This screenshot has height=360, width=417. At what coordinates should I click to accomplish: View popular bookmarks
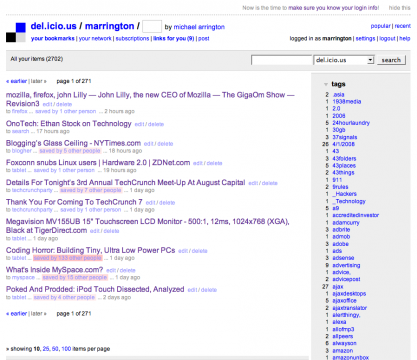point(380,26)
